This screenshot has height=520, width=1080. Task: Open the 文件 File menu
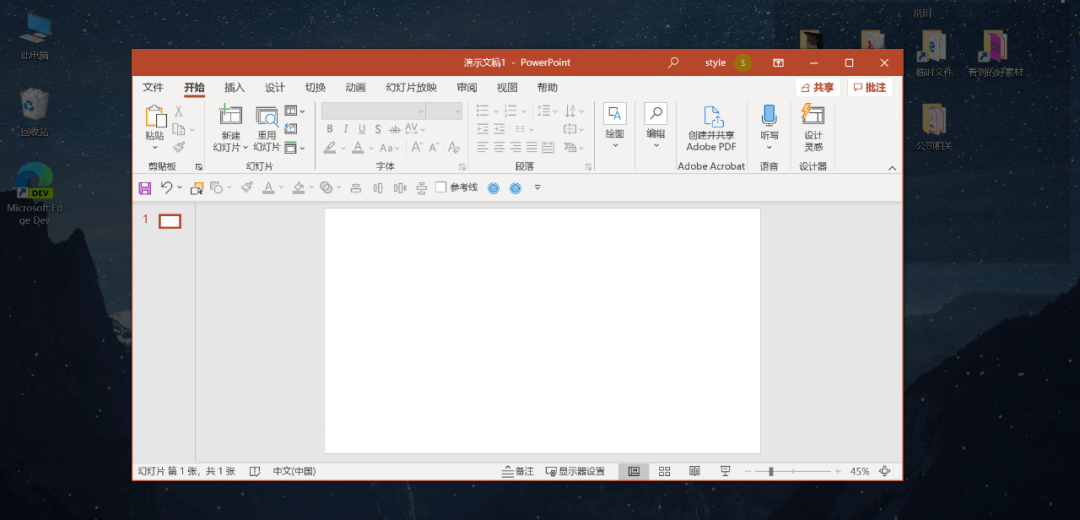(153, 87)
